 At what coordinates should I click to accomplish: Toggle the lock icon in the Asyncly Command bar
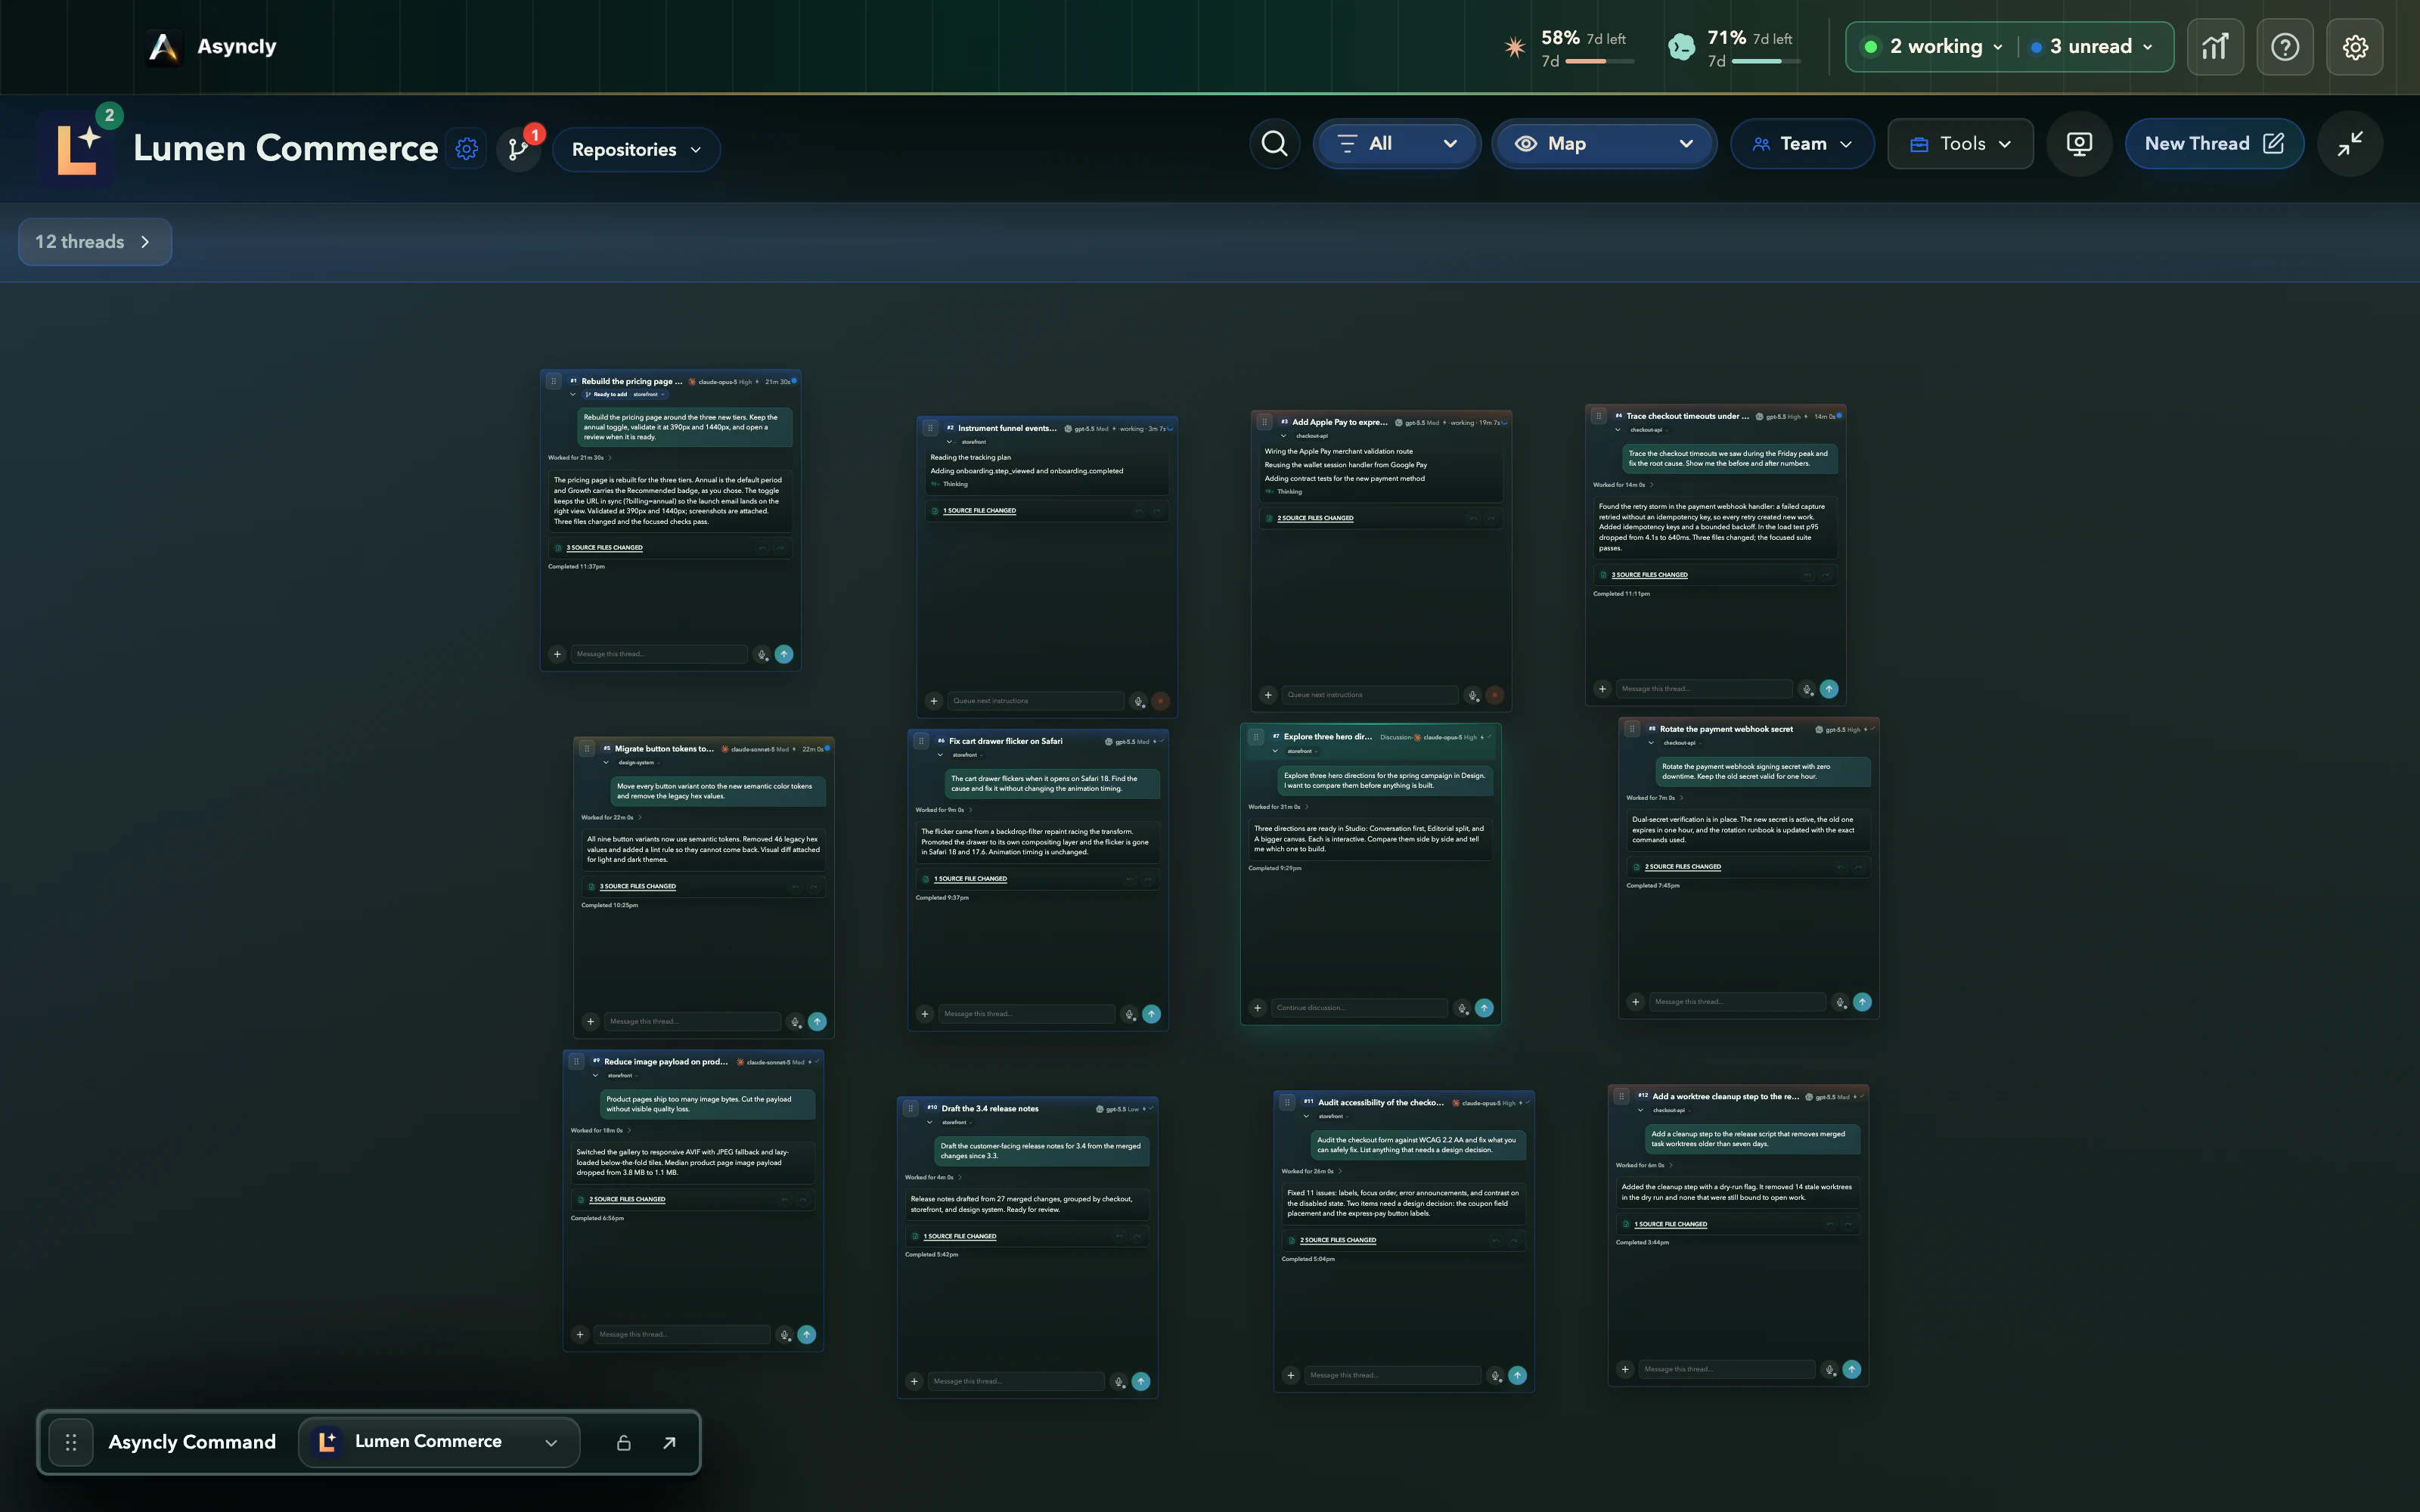(623, 1442)
